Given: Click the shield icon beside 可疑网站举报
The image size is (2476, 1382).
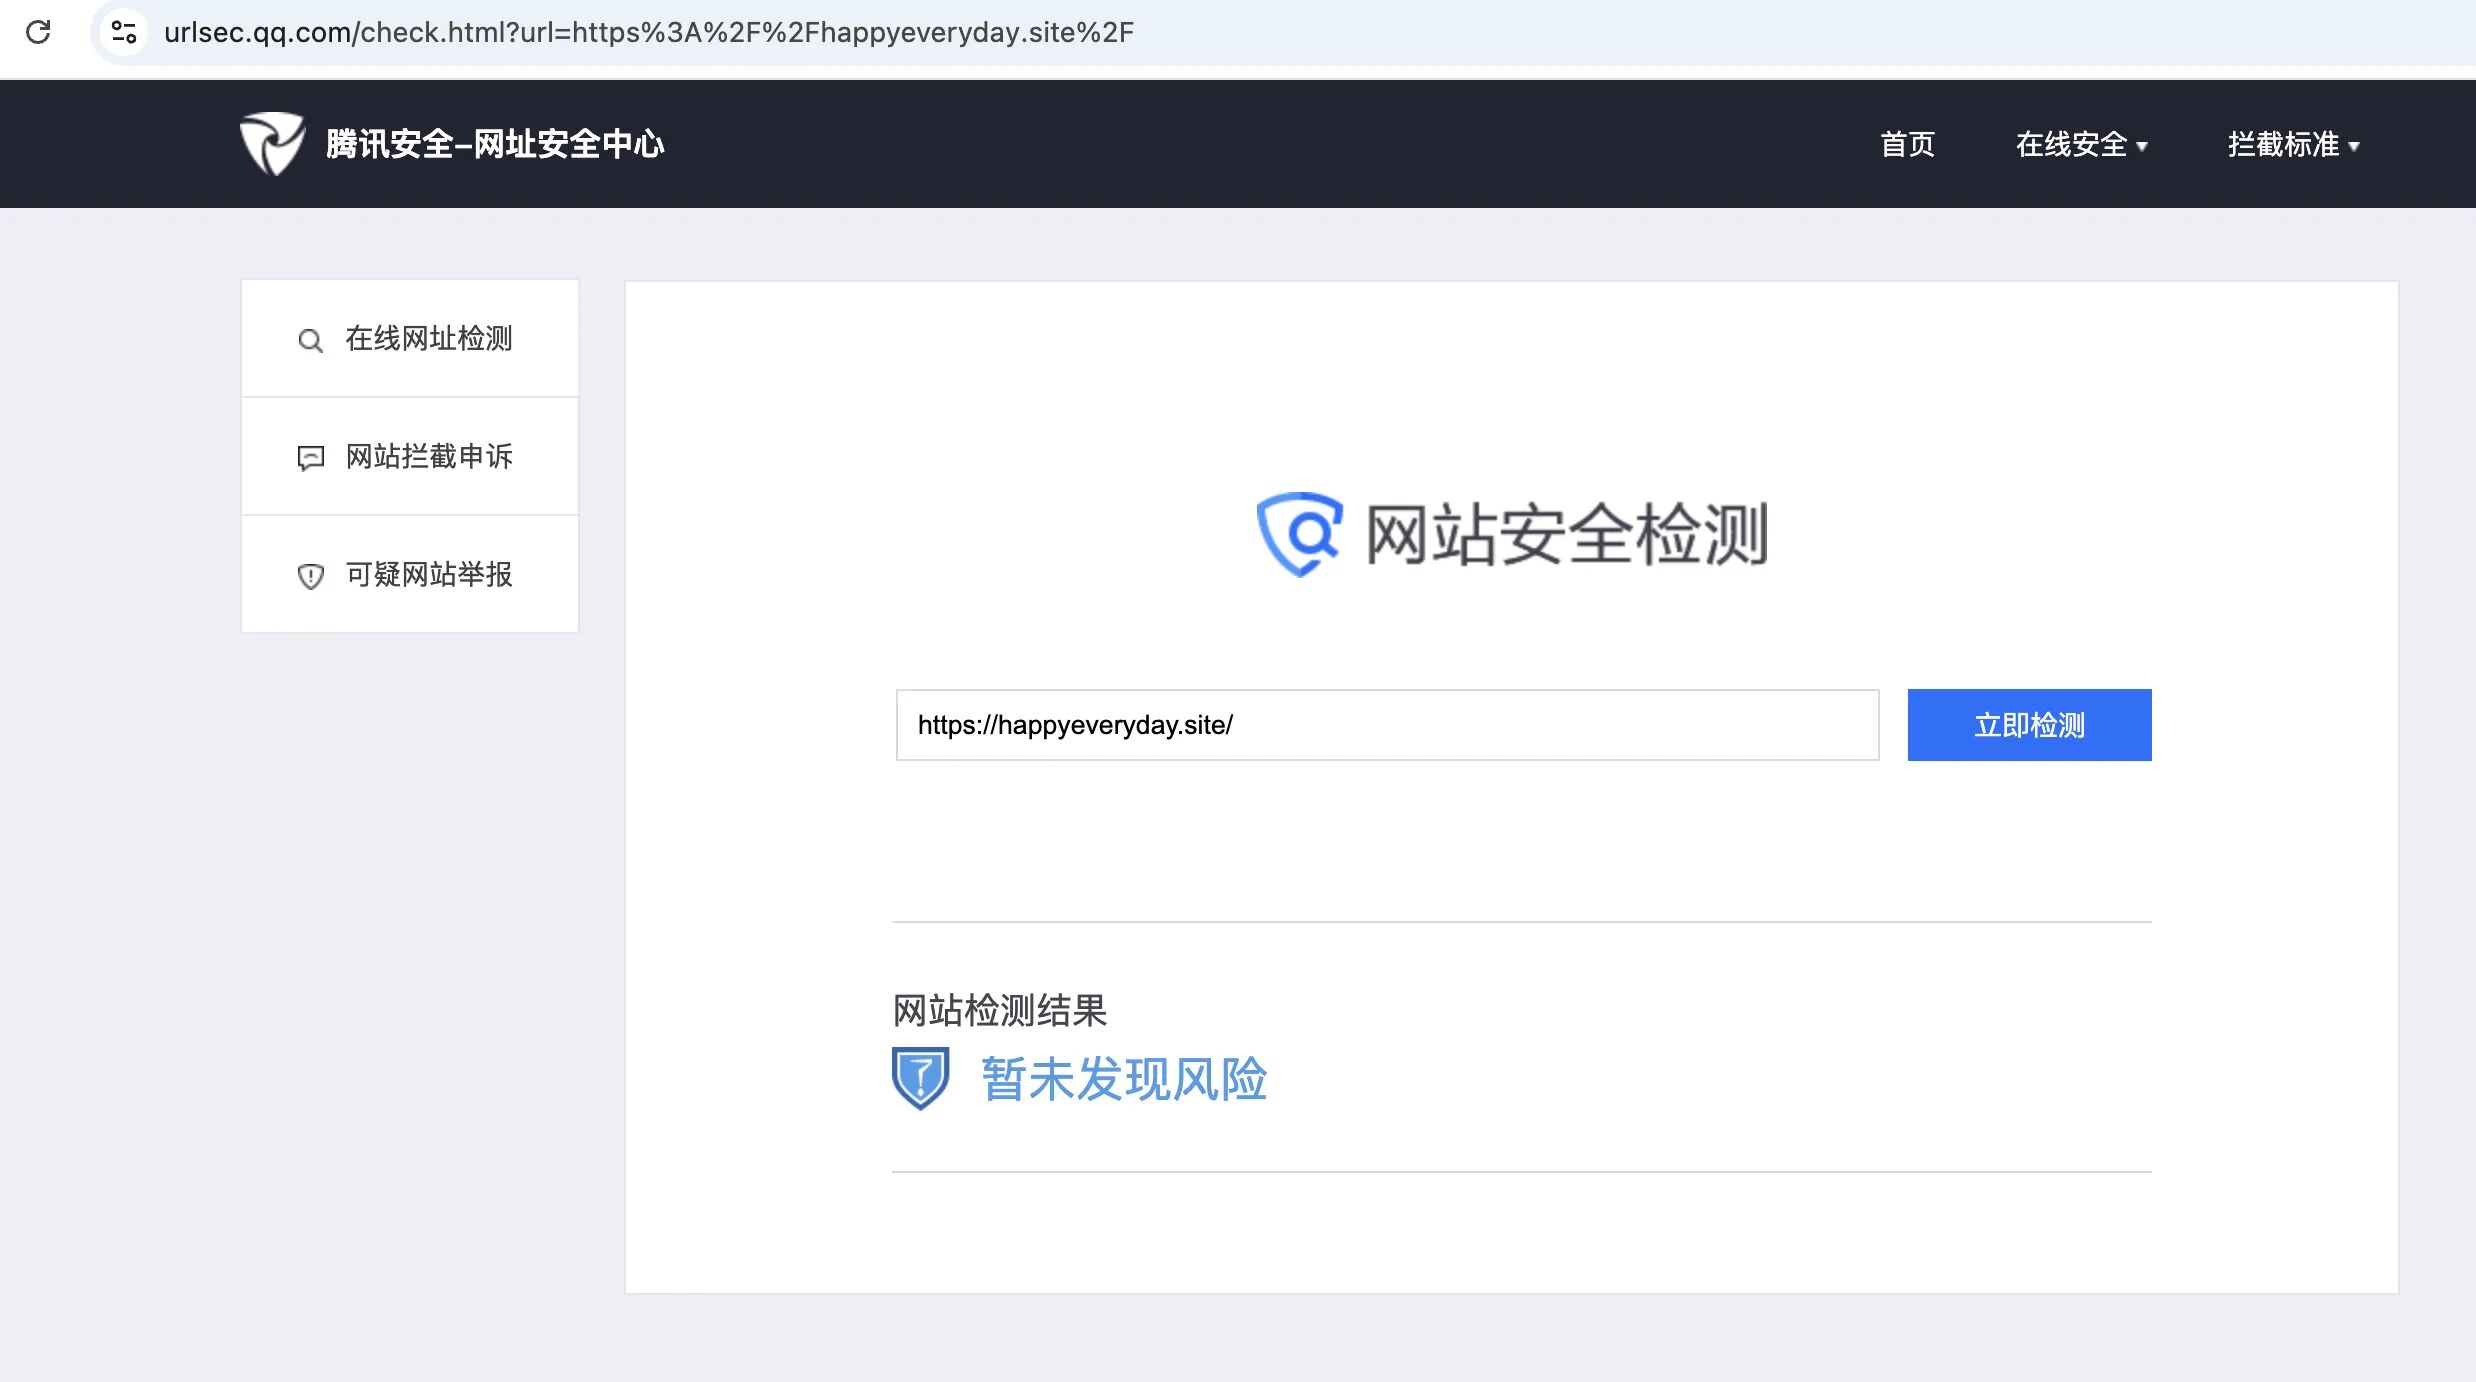Looking at the screenshot, I should point(310,576).
